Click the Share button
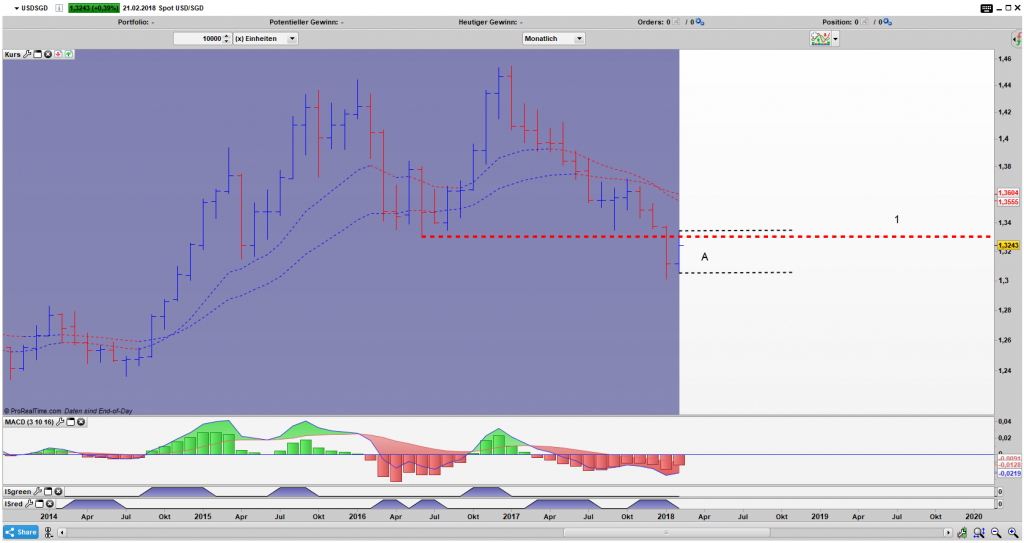The width and height of the screenshot is (1024, 543). 21,532
